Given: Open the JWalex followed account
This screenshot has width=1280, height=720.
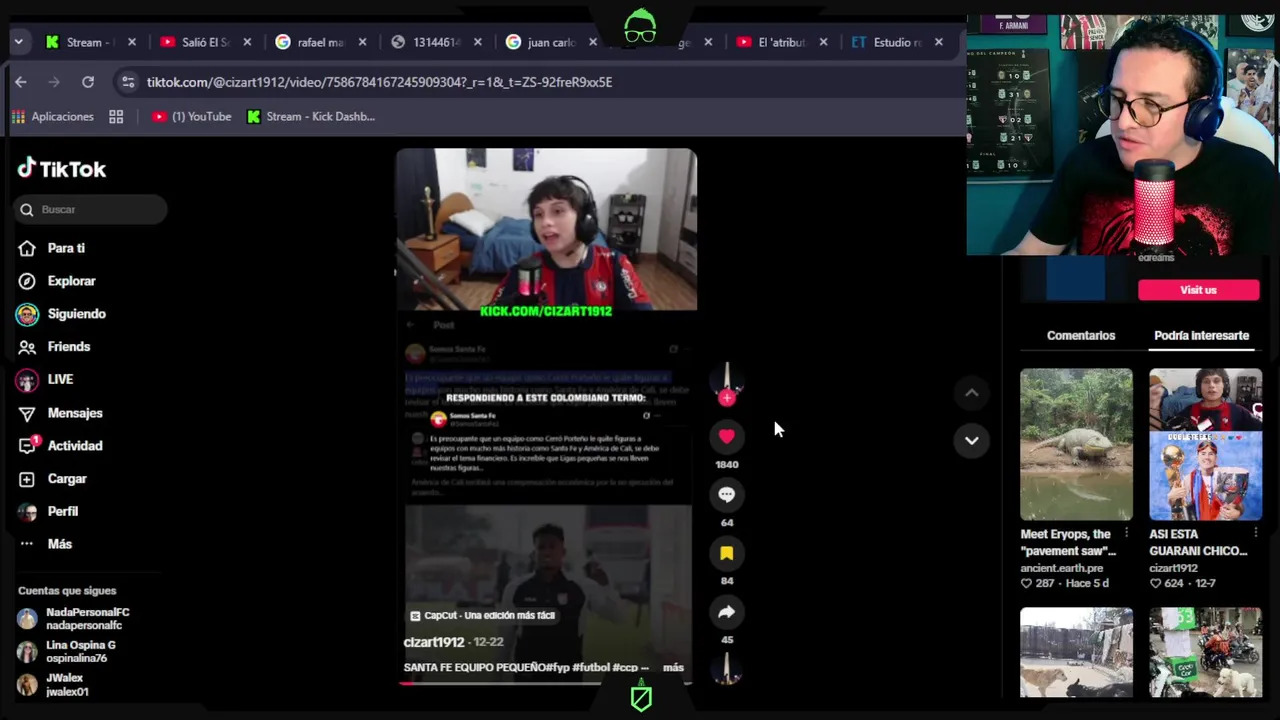Looking at the screenshot, I should click(x=53, y=685).
